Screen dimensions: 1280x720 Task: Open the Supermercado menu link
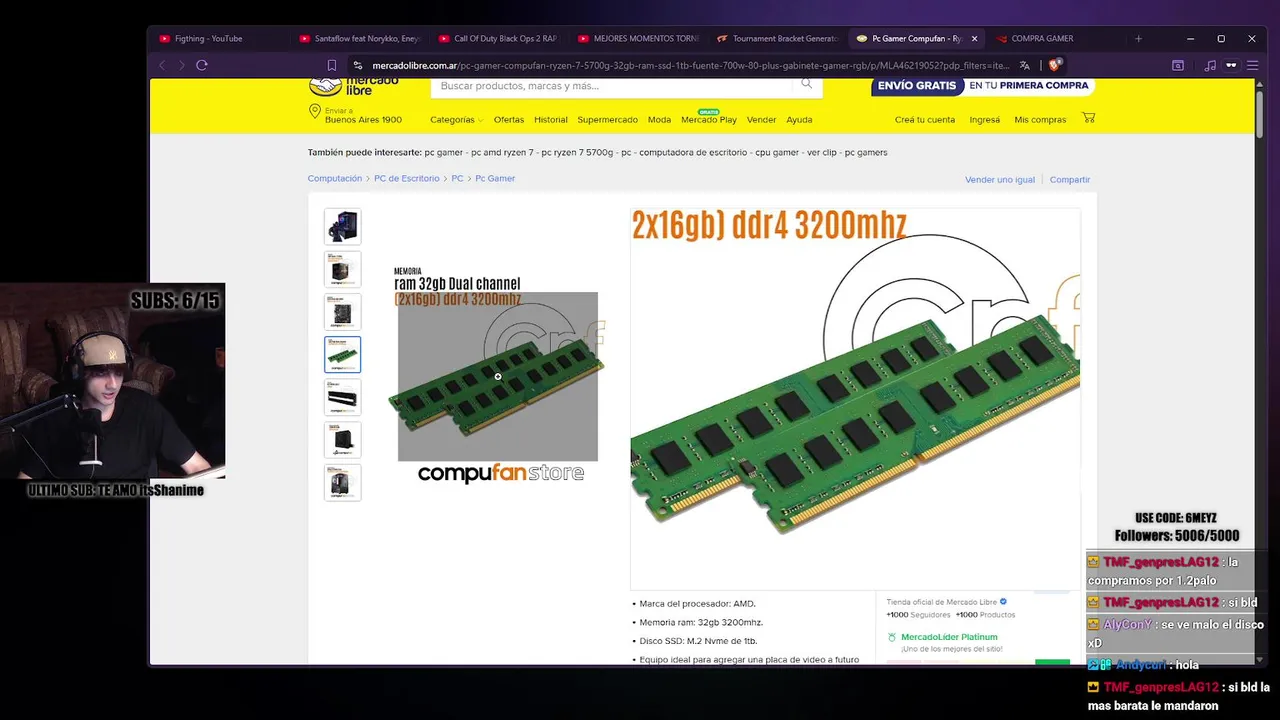click(x=607, y=120)
